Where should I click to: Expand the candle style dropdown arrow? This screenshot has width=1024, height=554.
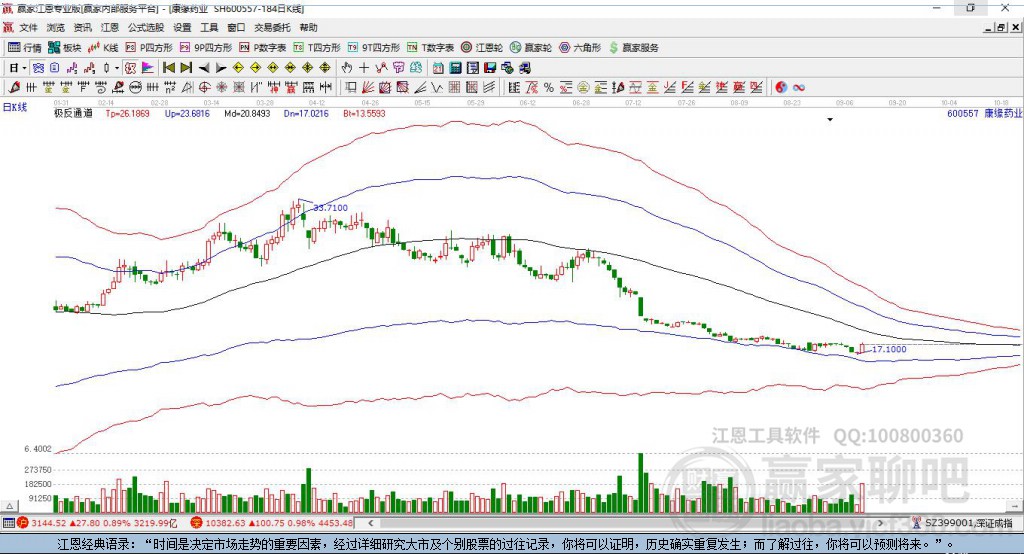(x=117, y=68)
